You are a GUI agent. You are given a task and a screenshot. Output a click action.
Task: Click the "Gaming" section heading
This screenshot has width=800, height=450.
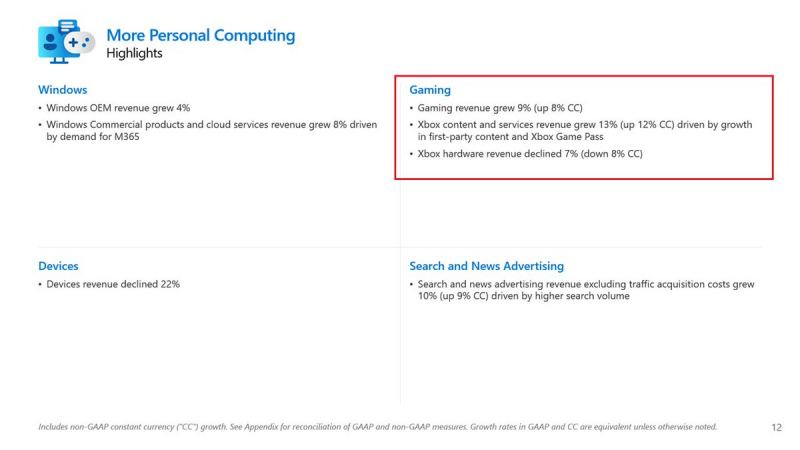click(x=430, y=89)
